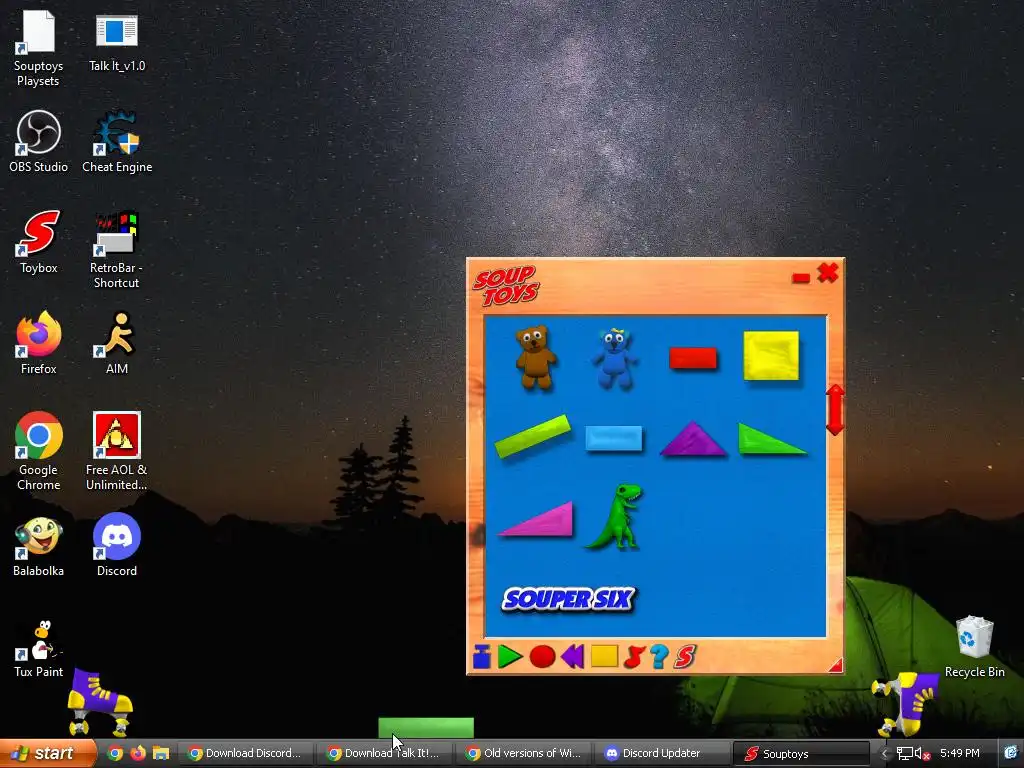Select the long green plank toy

pyautogui.click(x=533, y=436)
